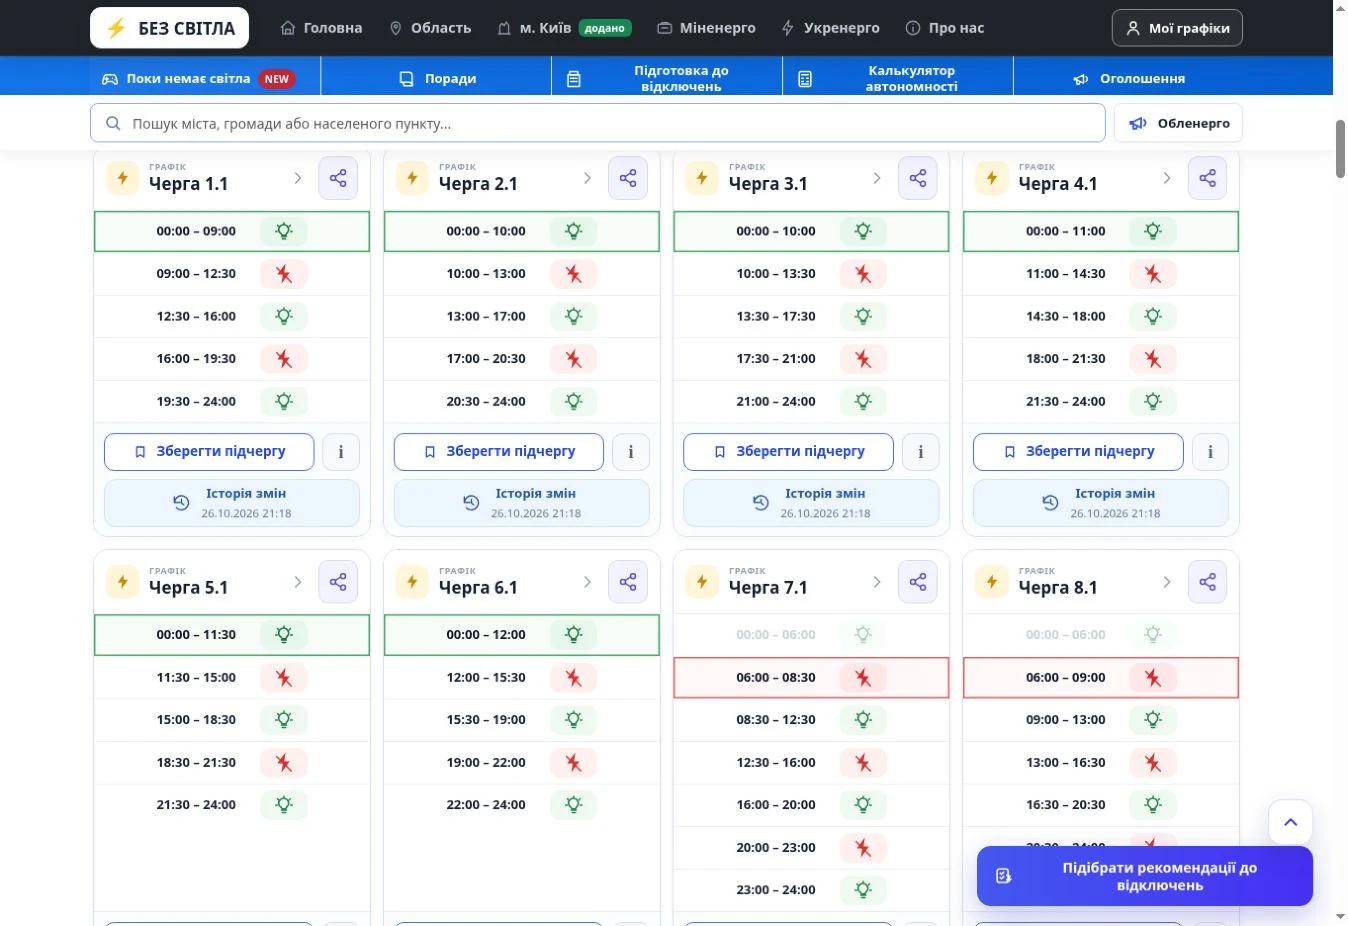Image resolution: width=1348 pixels, height=926 pixels.
Task: Focus the city search input field
Action: 598,124
